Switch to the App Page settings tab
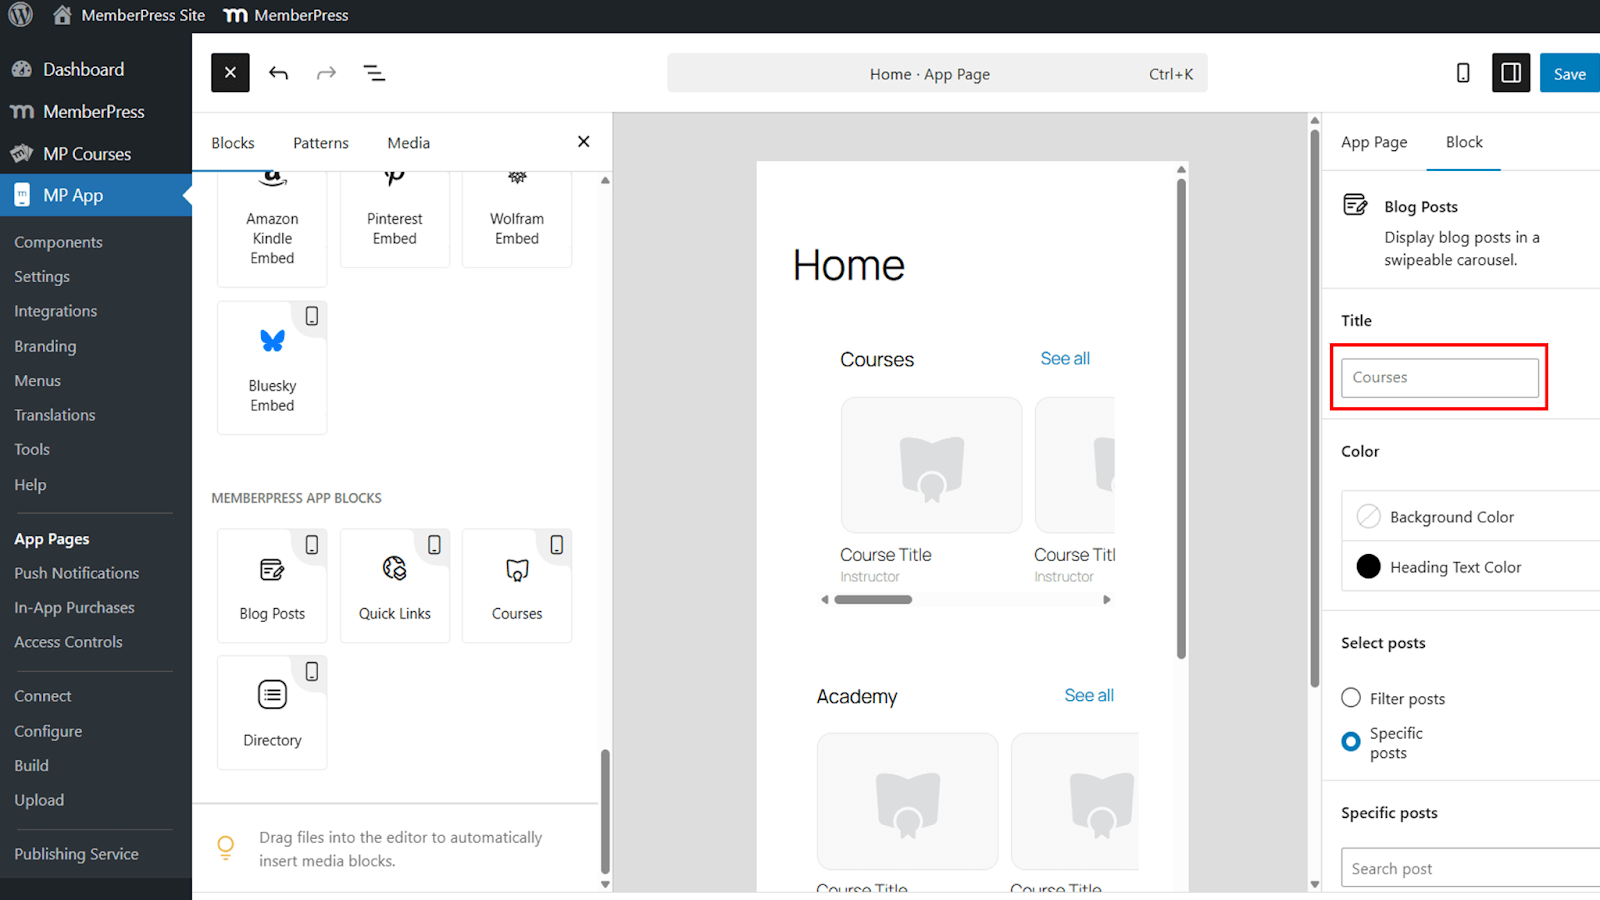 [x=1373, y=142]
